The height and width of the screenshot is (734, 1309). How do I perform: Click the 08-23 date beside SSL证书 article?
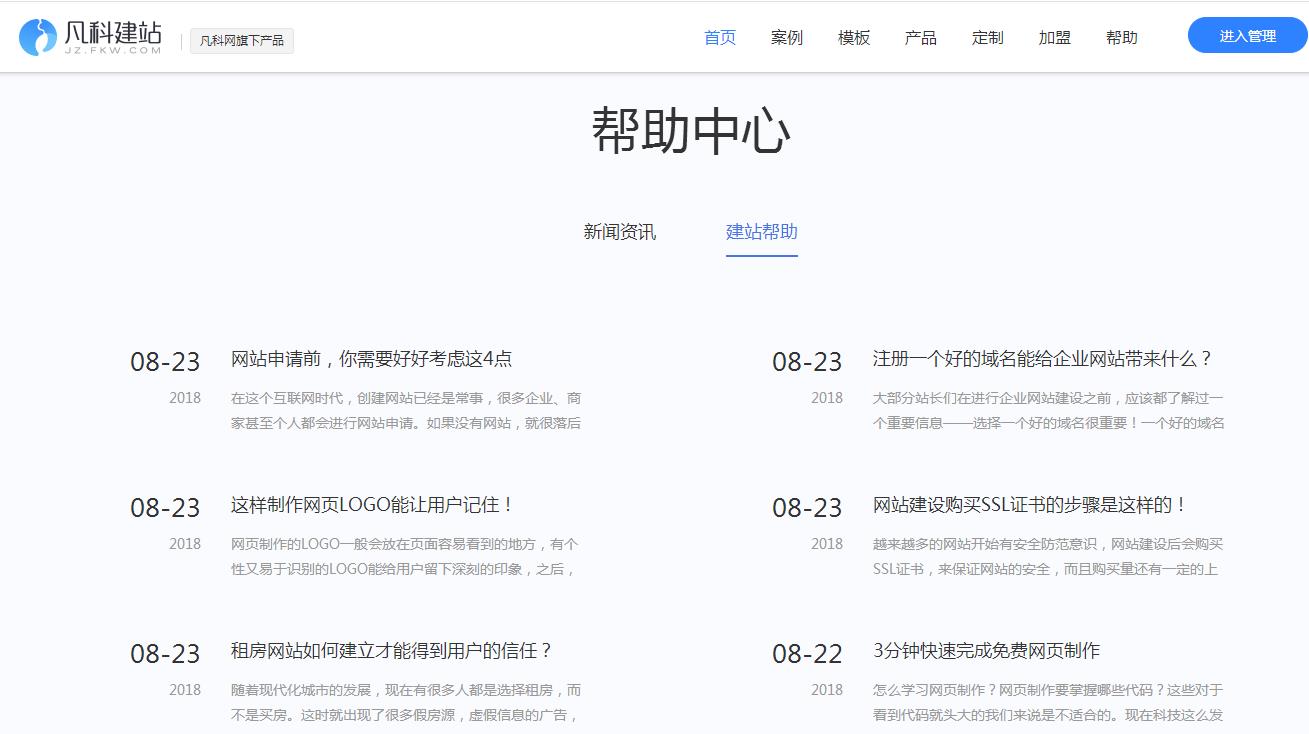pyautogui.click(x=808, y=508)
